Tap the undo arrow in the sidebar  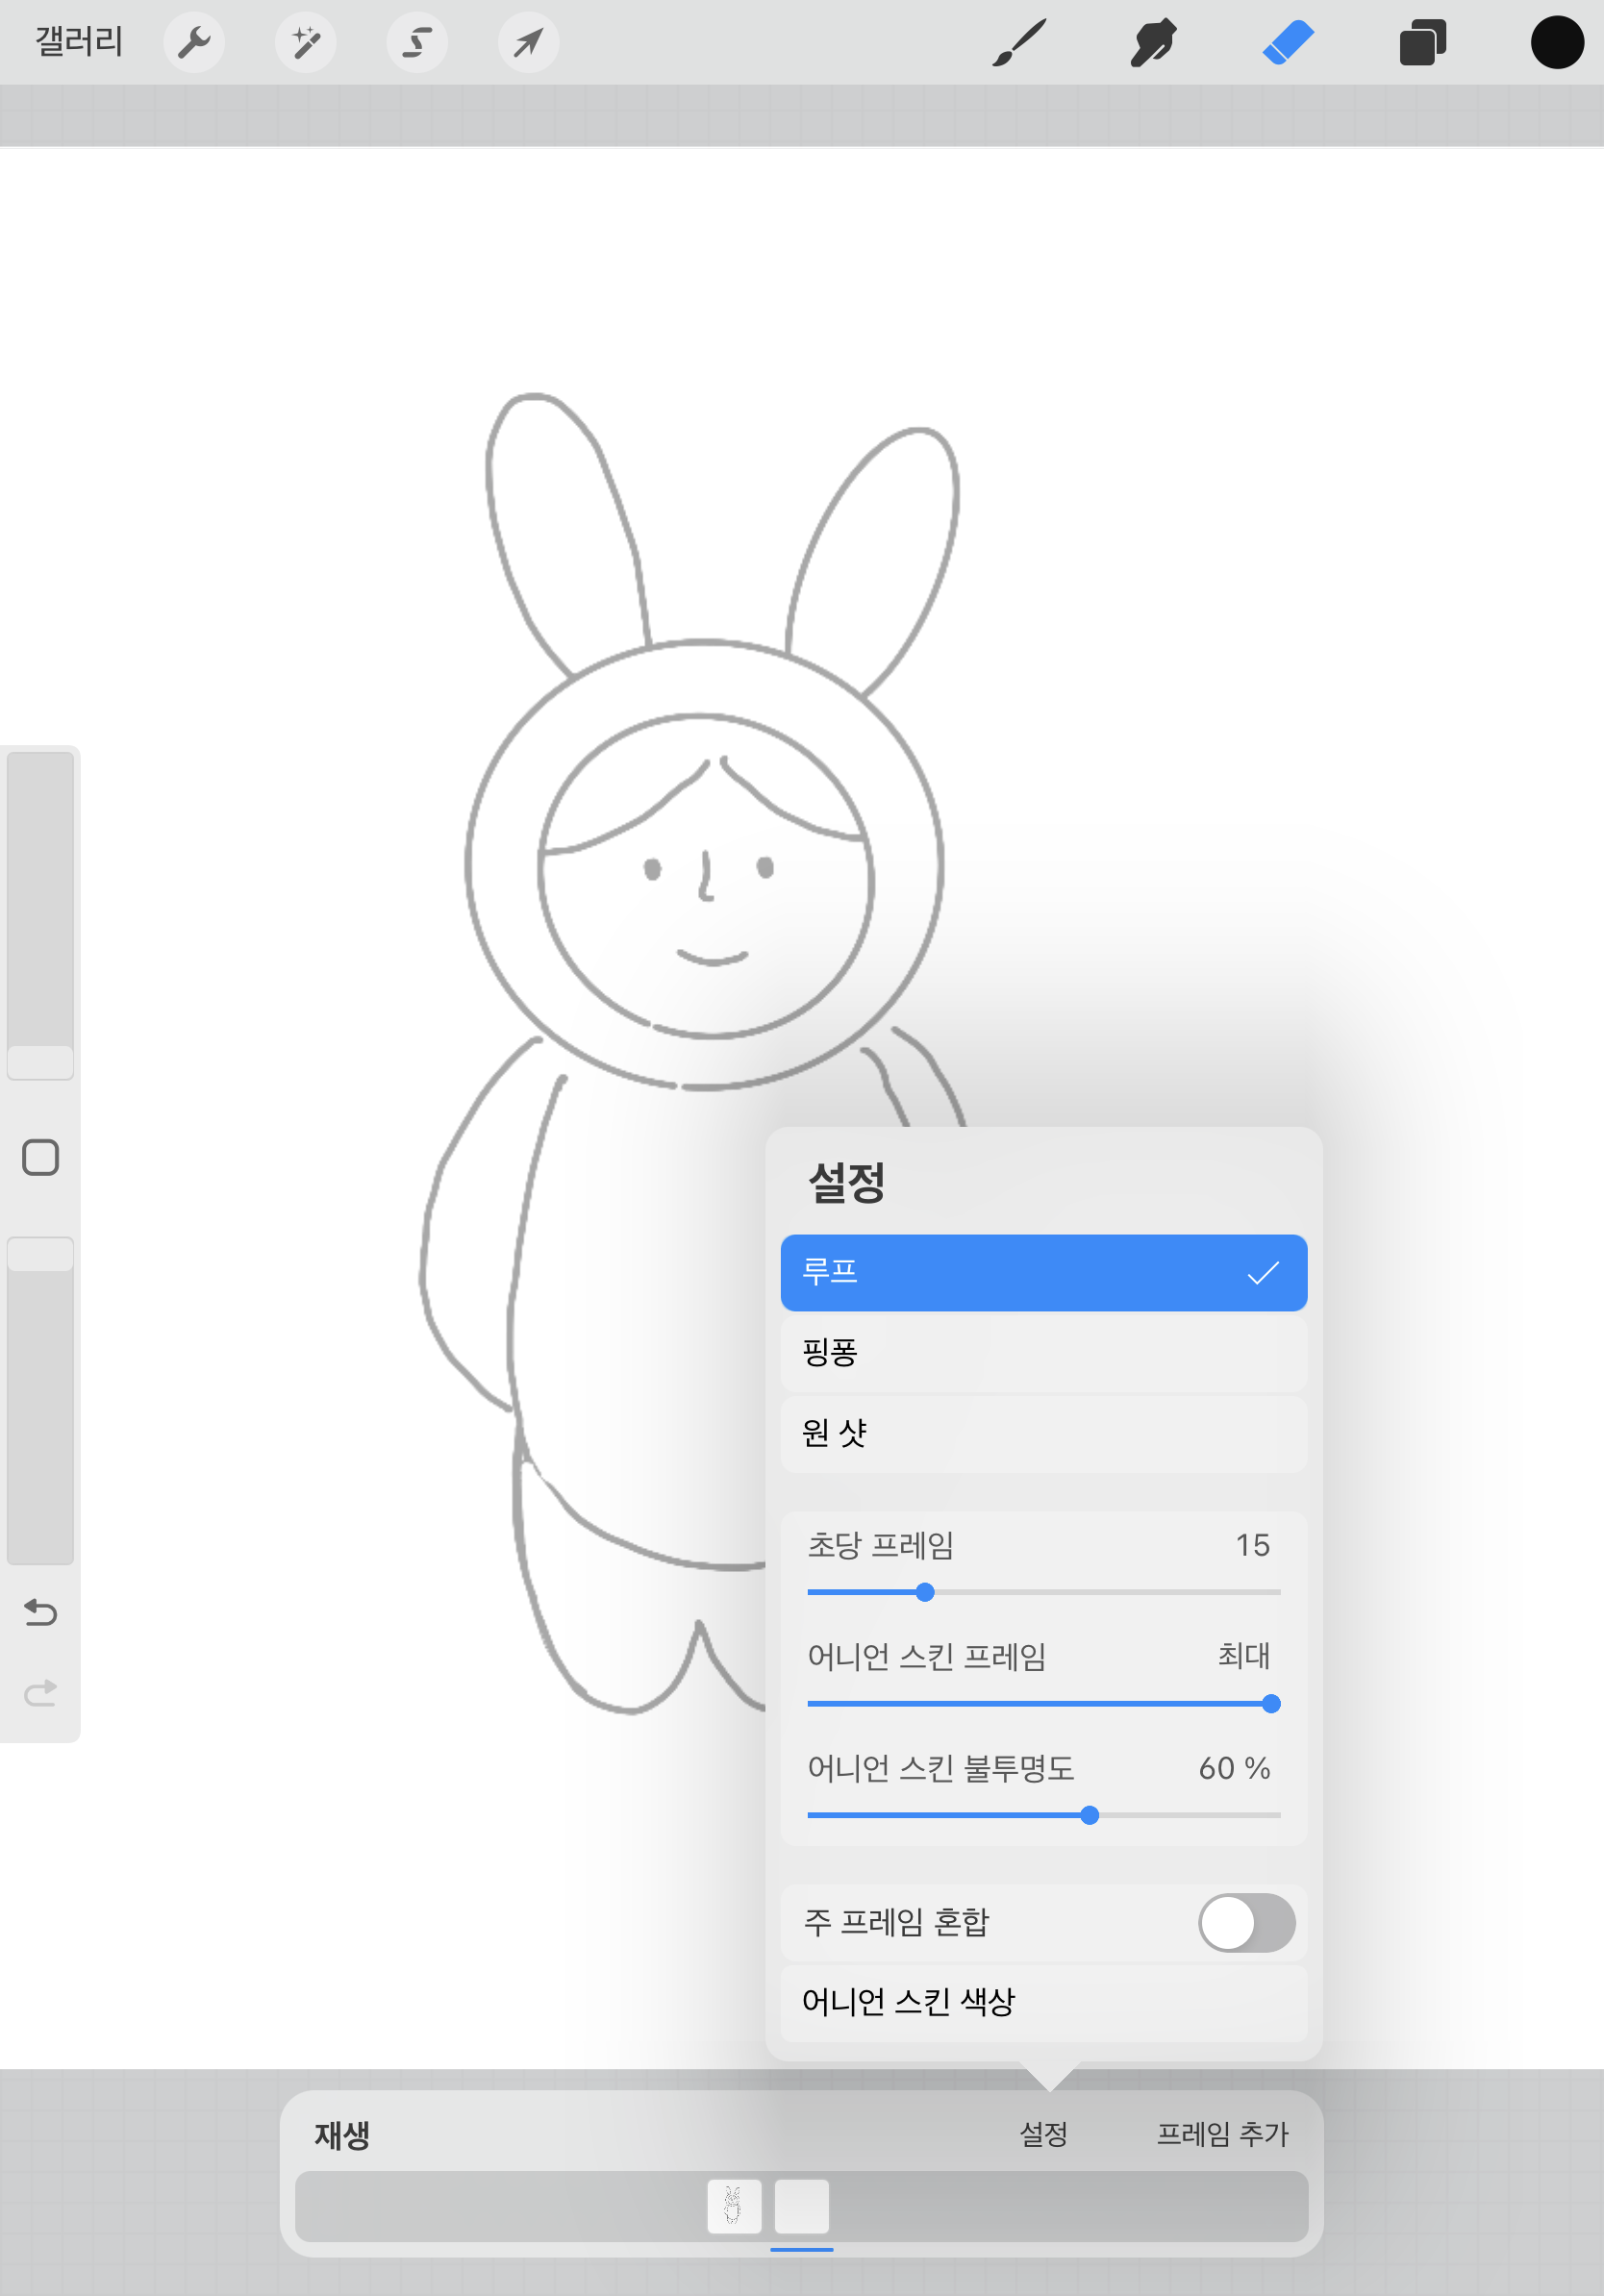(40, 1612)
